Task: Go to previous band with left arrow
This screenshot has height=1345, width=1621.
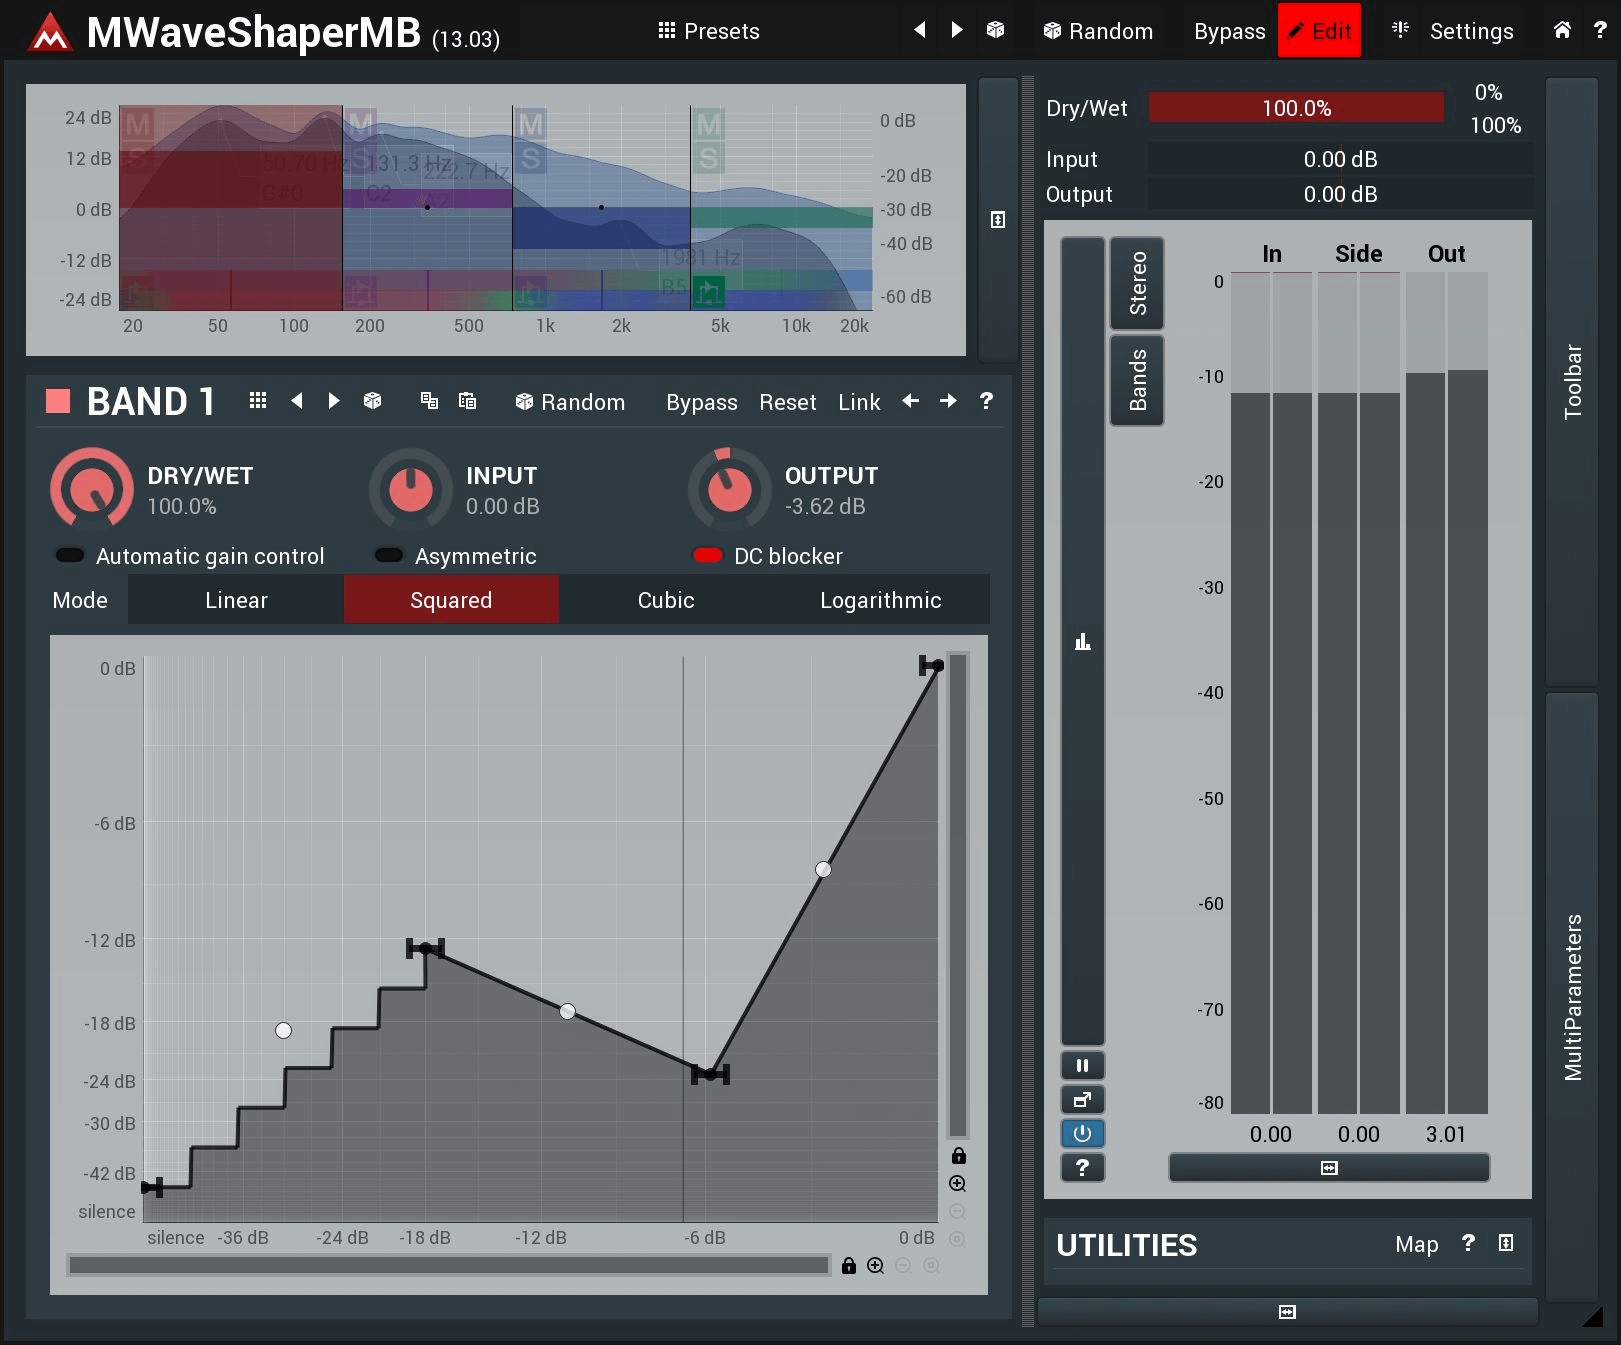Action: click(x=910, y=401)
